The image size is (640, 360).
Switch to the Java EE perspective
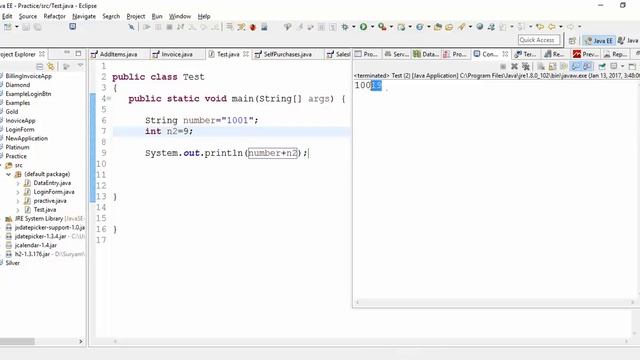(x=599, y=40)
